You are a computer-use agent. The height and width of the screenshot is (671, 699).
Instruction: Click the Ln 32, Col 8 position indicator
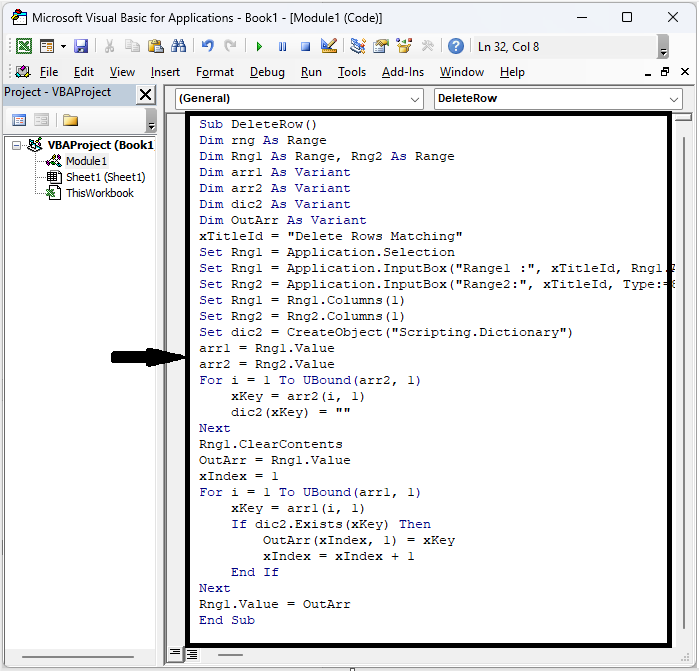(508, 46)
